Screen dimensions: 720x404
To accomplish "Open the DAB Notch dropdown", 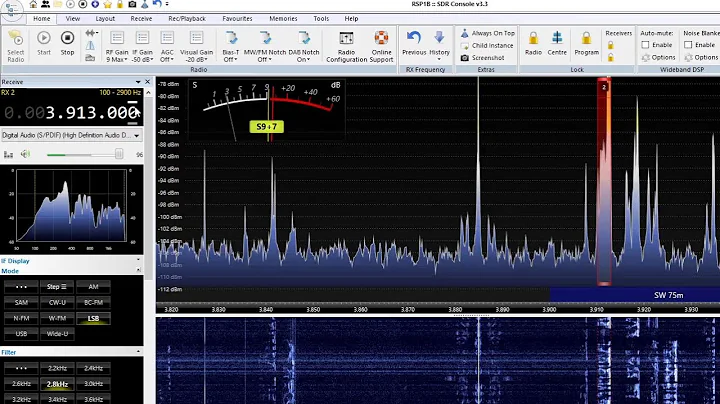I will click(x=304, y=46).
